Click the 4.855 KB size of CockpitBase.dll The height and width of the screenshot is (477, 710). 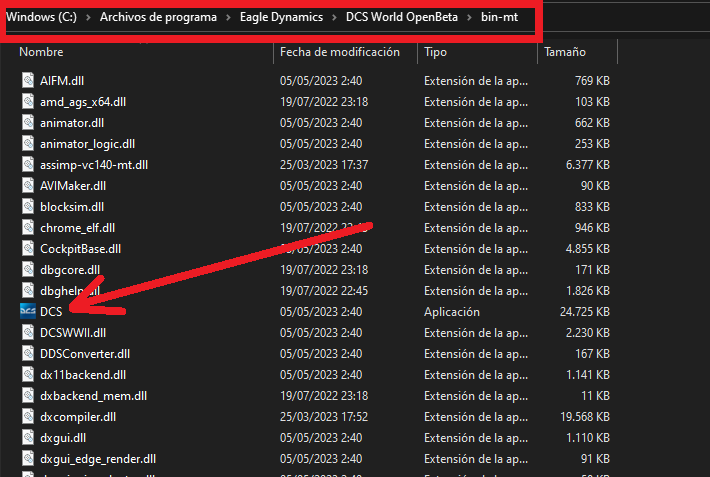click(x=588, y=249)
